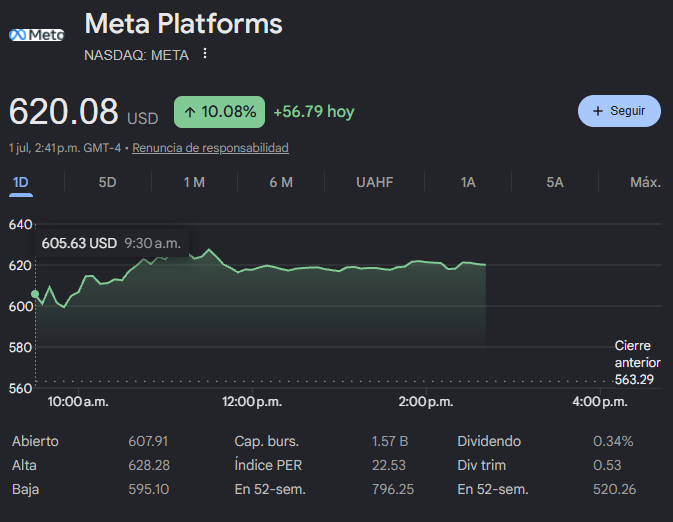Click the green 10.08% change badge
673x522 pixels.
(x=219, y=112)
